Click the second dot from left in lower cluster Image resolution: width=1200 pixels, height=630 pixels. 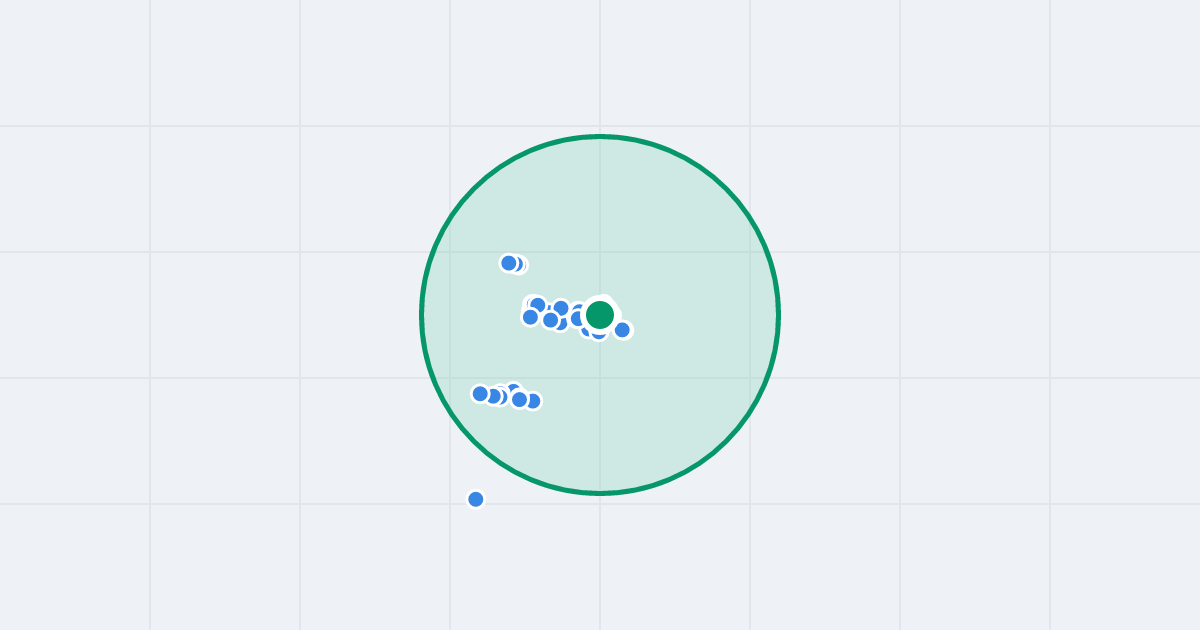click(x=493, y=396)
